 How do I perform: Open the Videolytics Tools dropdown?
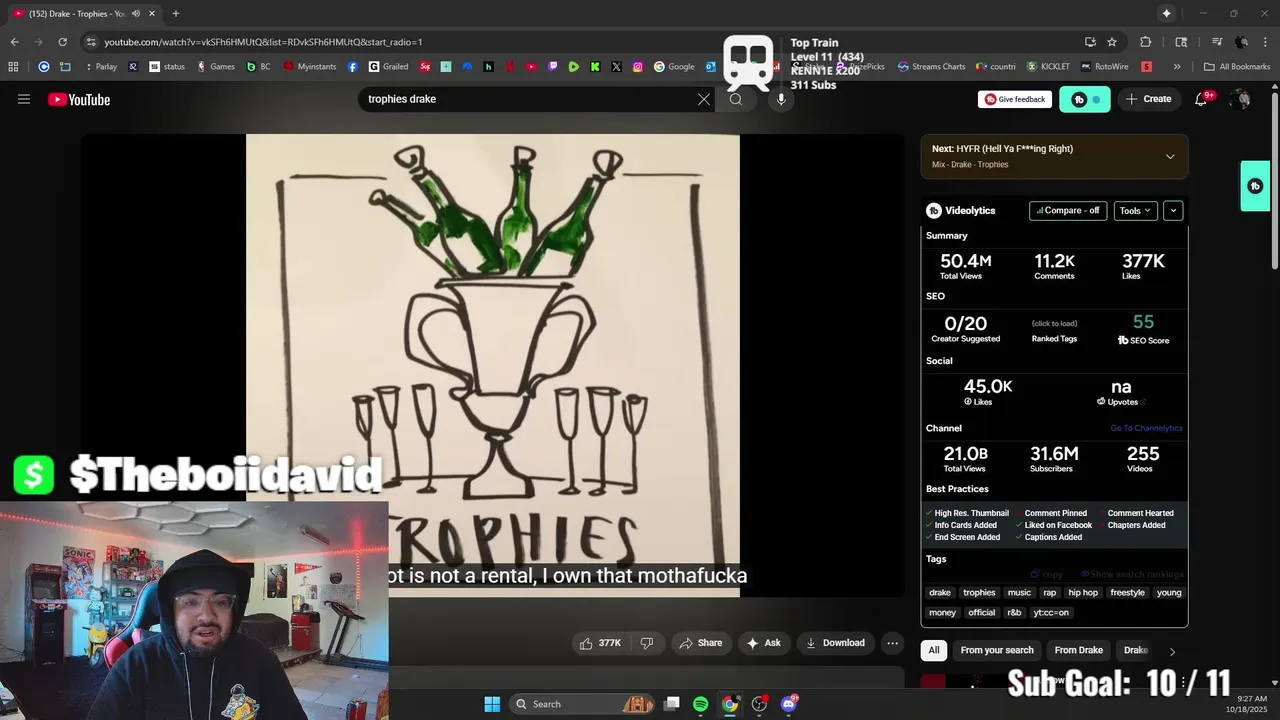[1135, 211]
